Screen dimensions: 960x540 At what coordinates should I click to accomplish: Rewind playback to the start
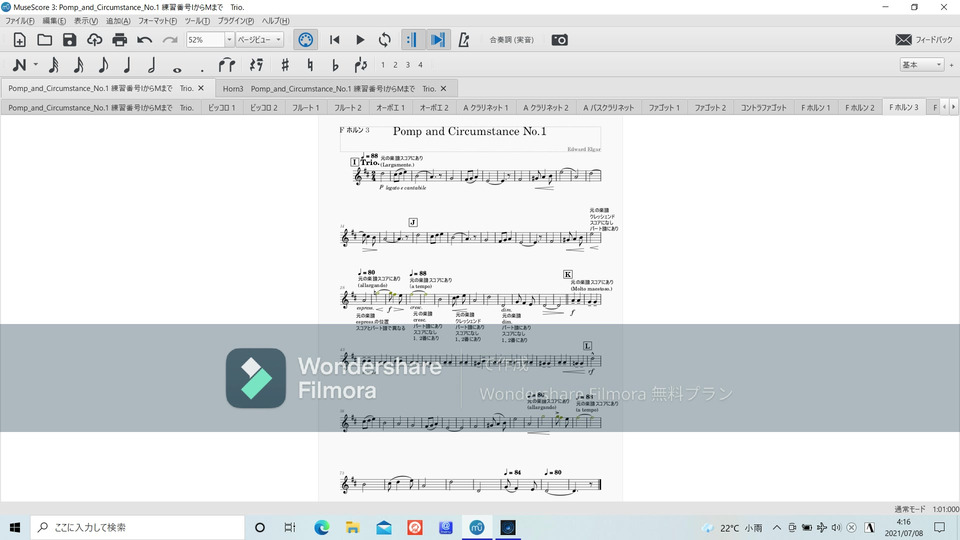pos(334,40)
